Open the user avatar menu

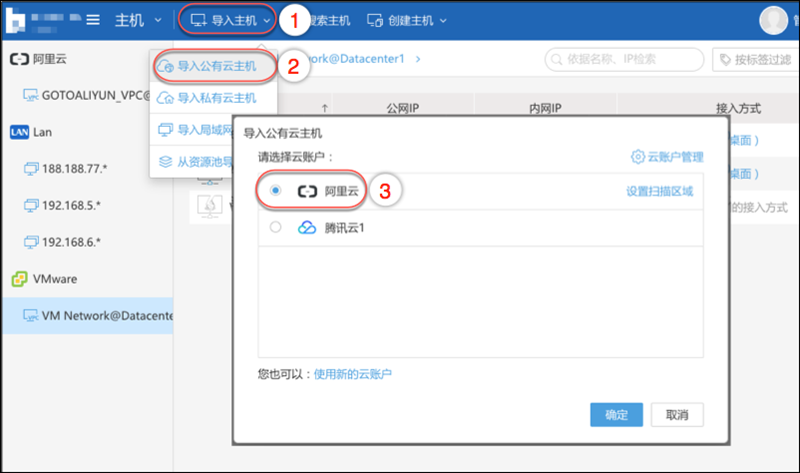coord(773,20)
